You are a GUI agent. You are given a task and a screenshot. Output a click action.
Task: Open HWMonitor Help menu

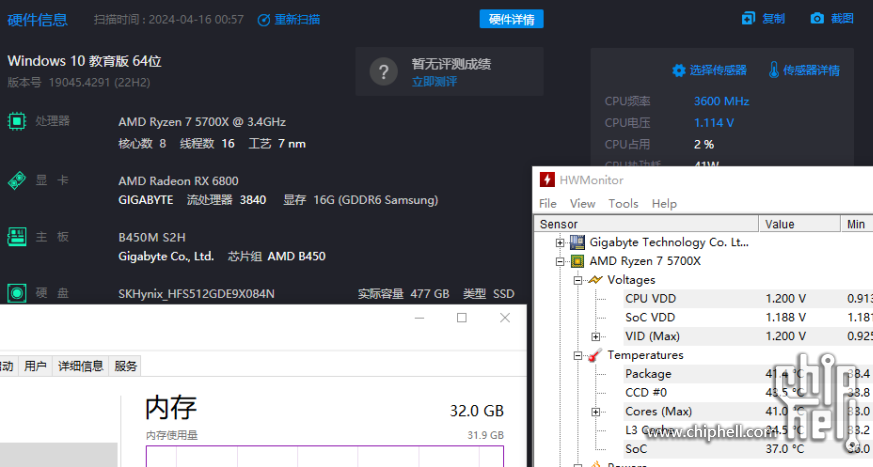point(664,204)
